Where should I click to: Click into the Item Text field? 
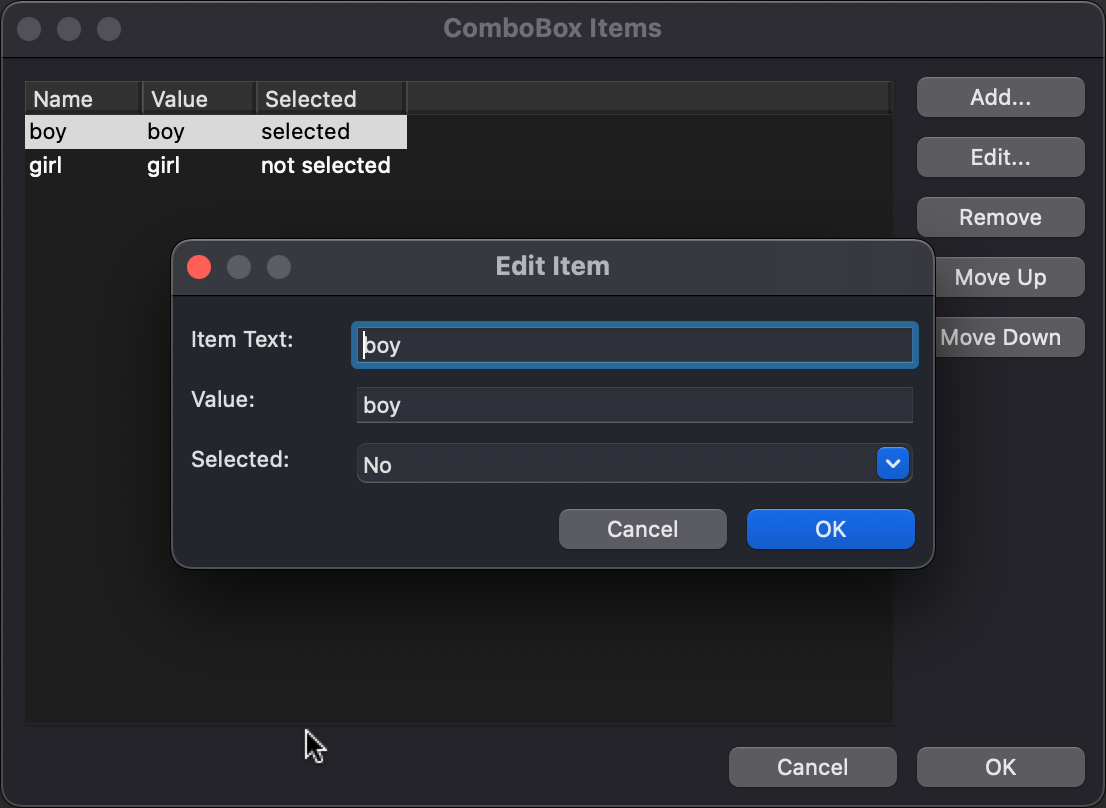pos(634,346)
